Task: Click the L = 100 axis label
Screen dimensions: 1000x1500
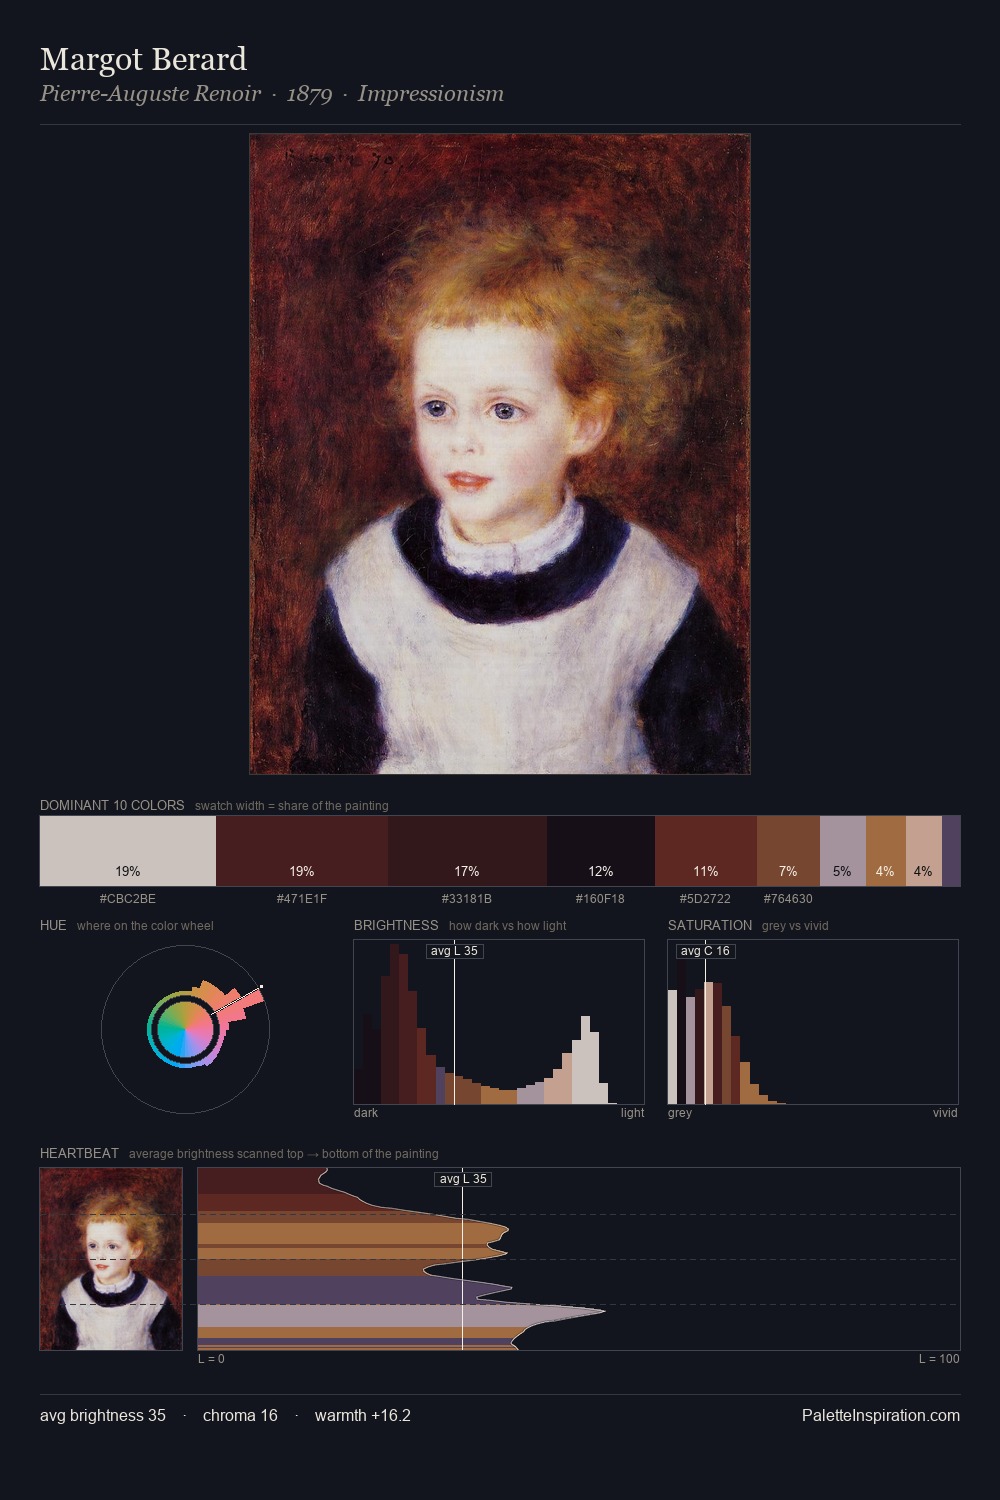Action: point(939,1359)
